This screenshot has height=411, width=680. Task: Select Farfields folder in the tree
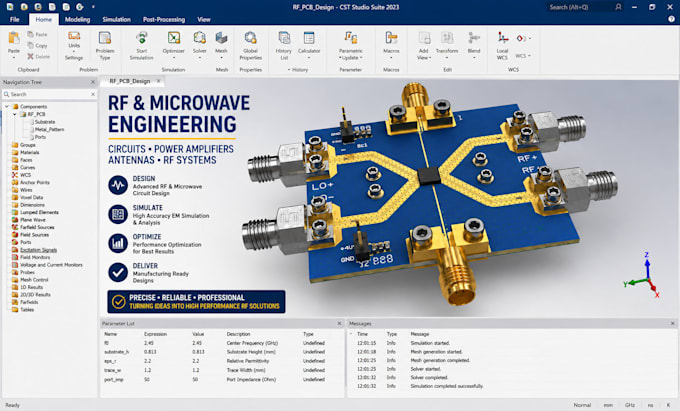[x=29, y=302]
